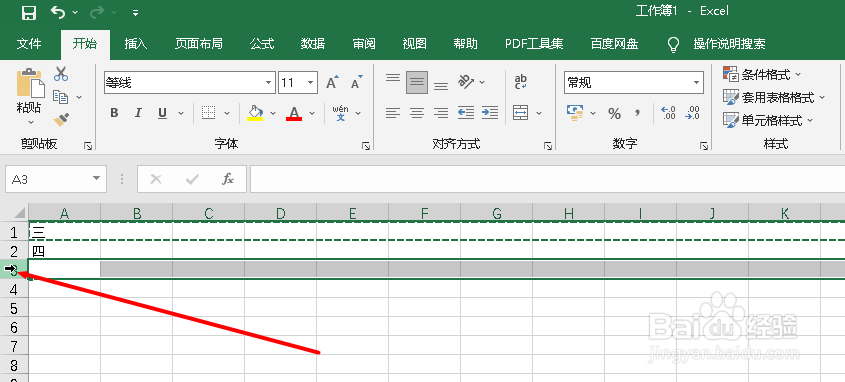Click the 粘贴 paste button

click(x=30, y=91)
